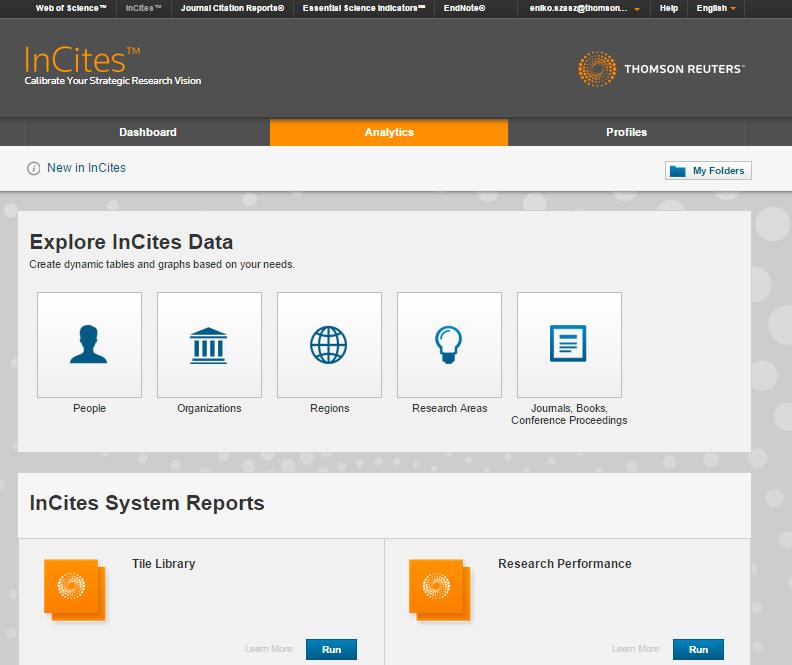Screen dimensions: 792x665
Task: Click the People label text
Action: [x=89, y=408]
